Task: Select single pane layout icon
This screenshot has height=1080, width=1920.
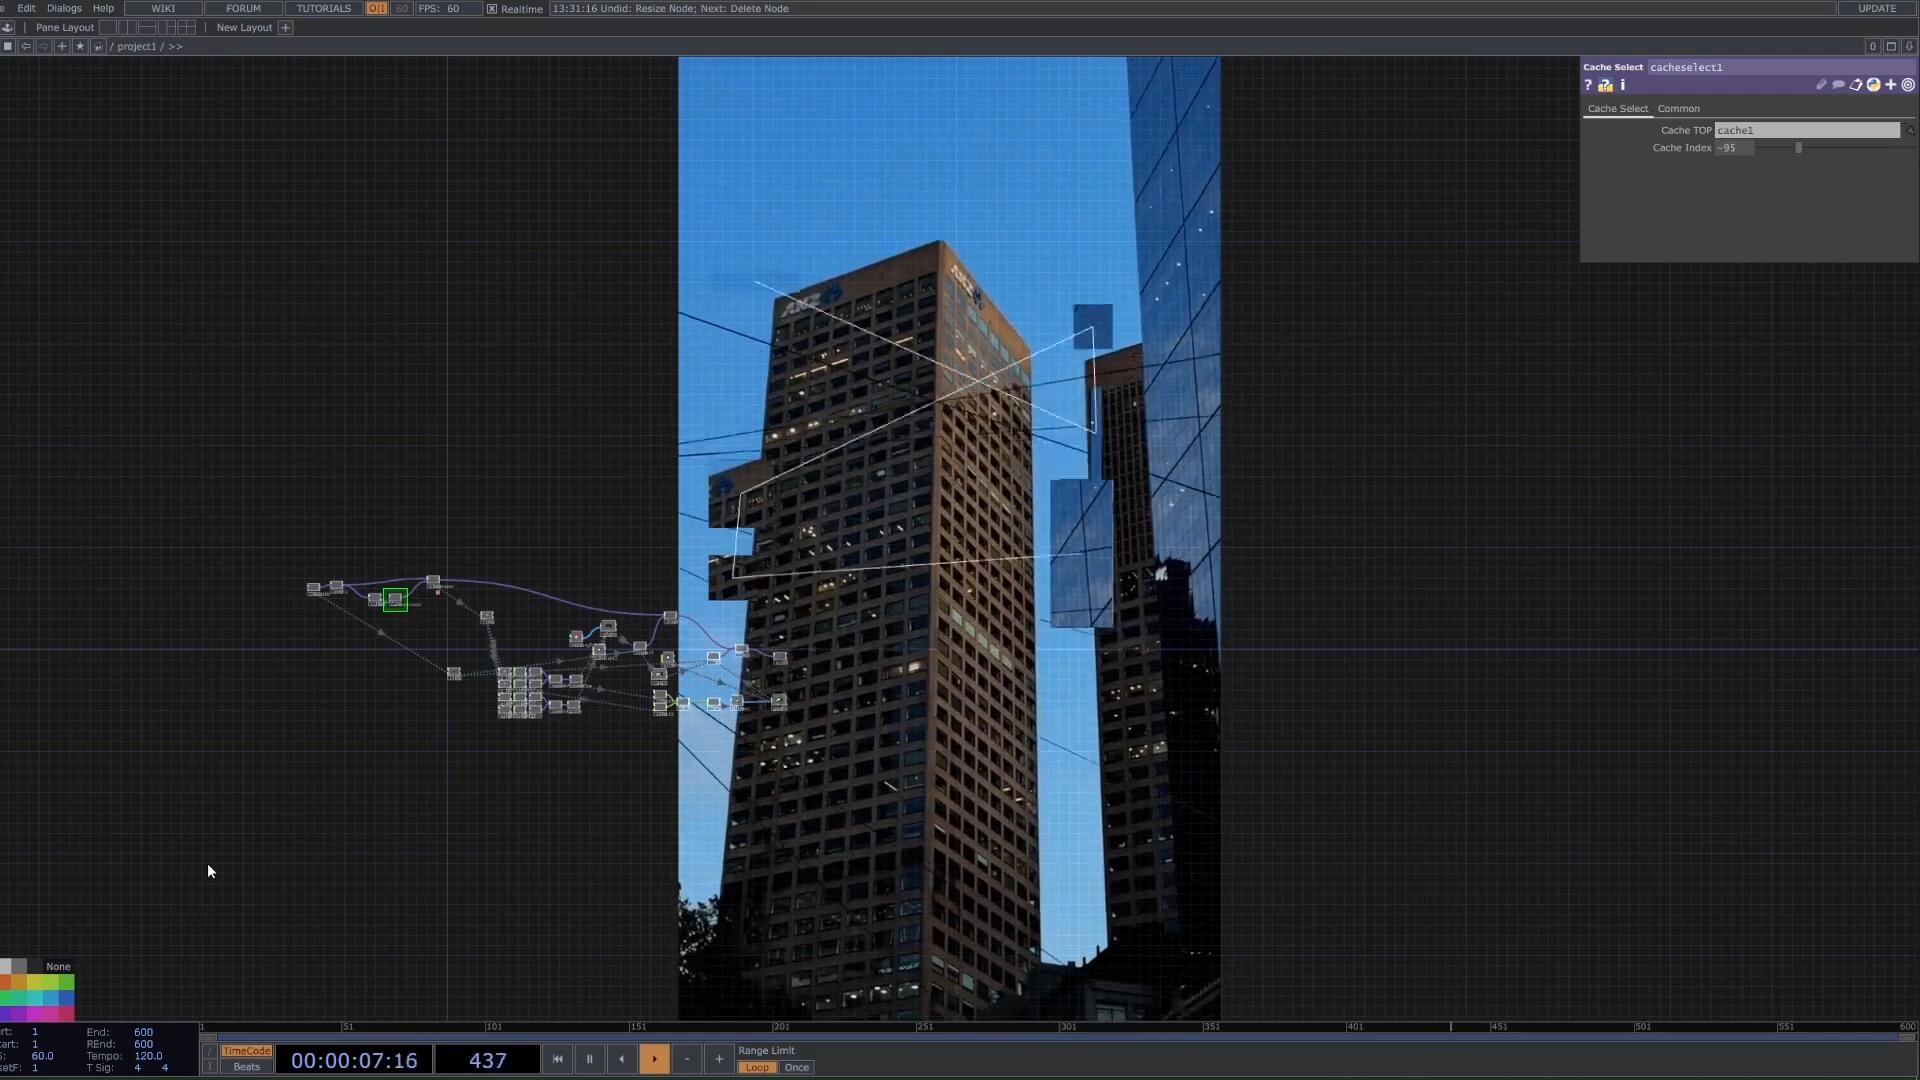Action: point(108,28)
